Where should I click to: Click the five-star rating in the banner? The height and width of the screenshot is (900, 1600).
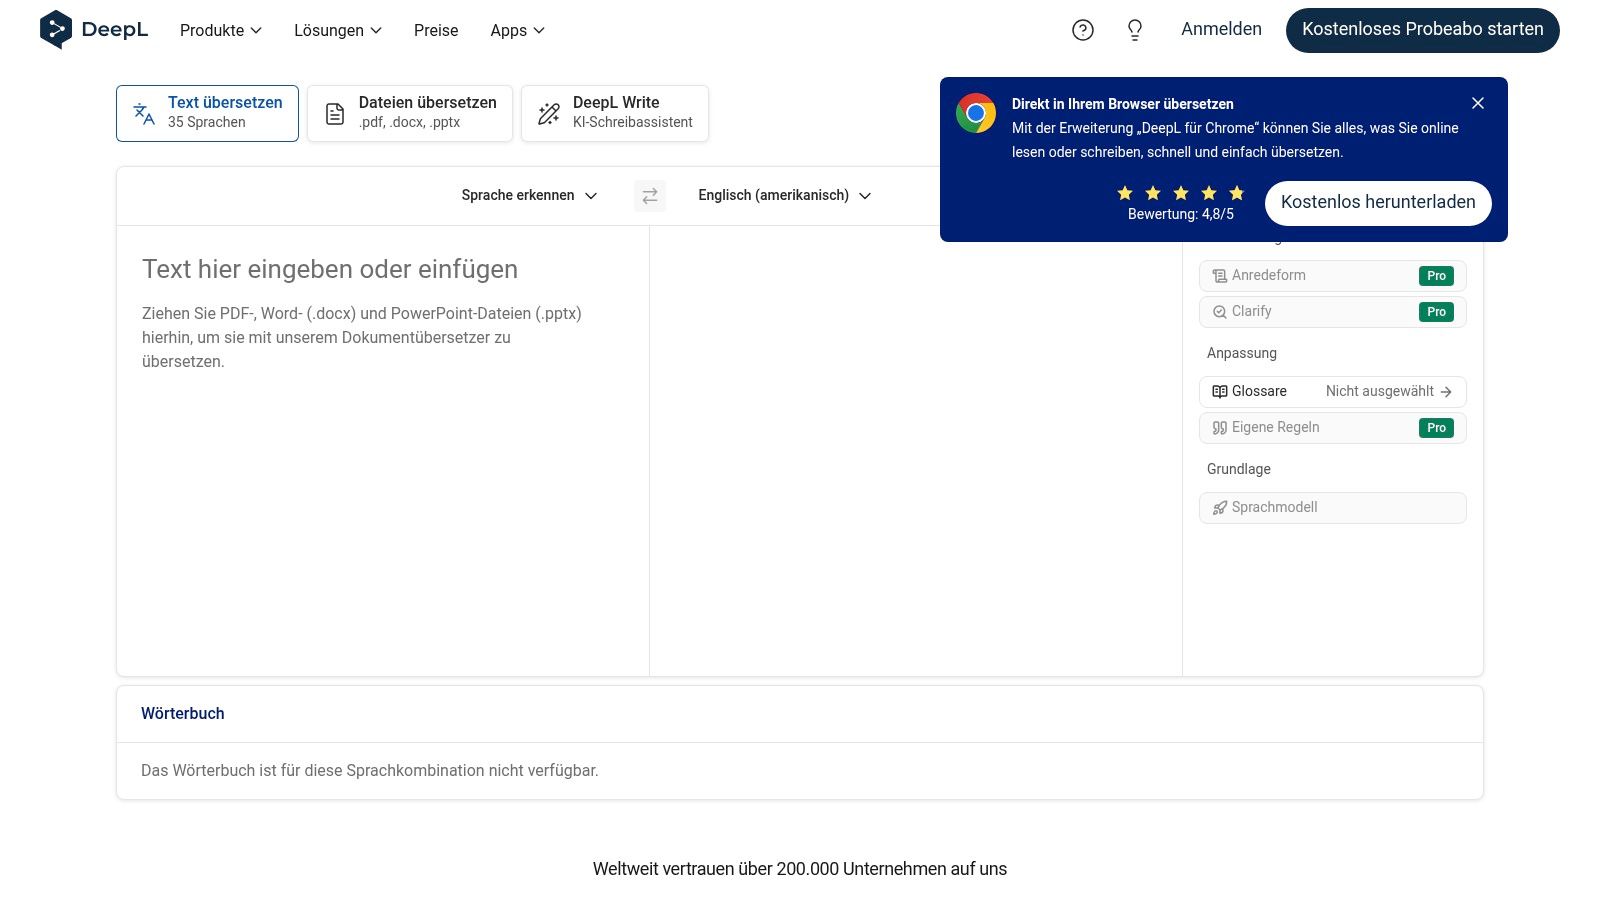tap(1181, 193)
